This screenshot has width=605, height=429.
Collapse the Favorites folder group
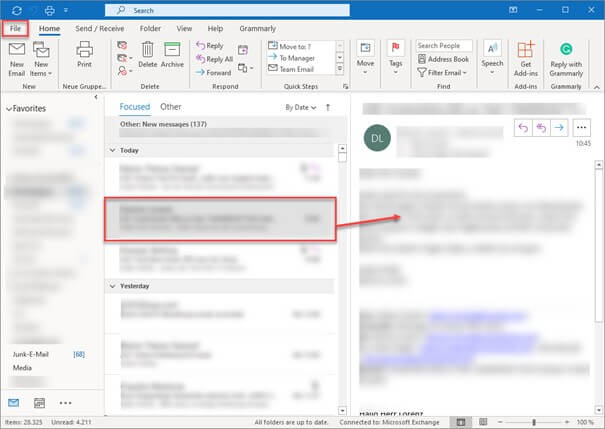point(8,108)
